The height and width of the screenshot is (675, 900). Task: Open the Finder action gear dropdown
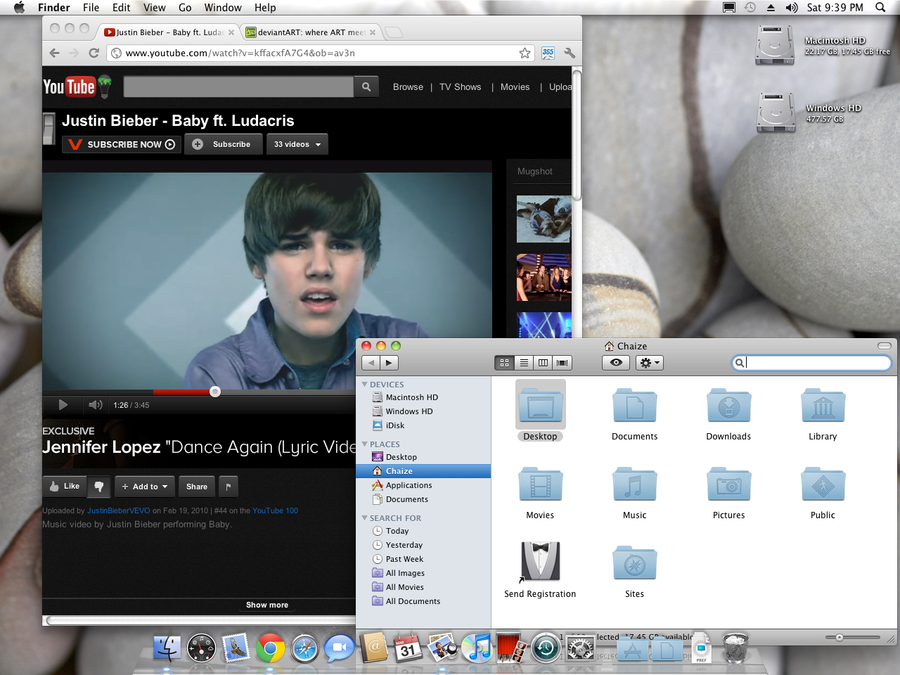click(x=649, y=363)
